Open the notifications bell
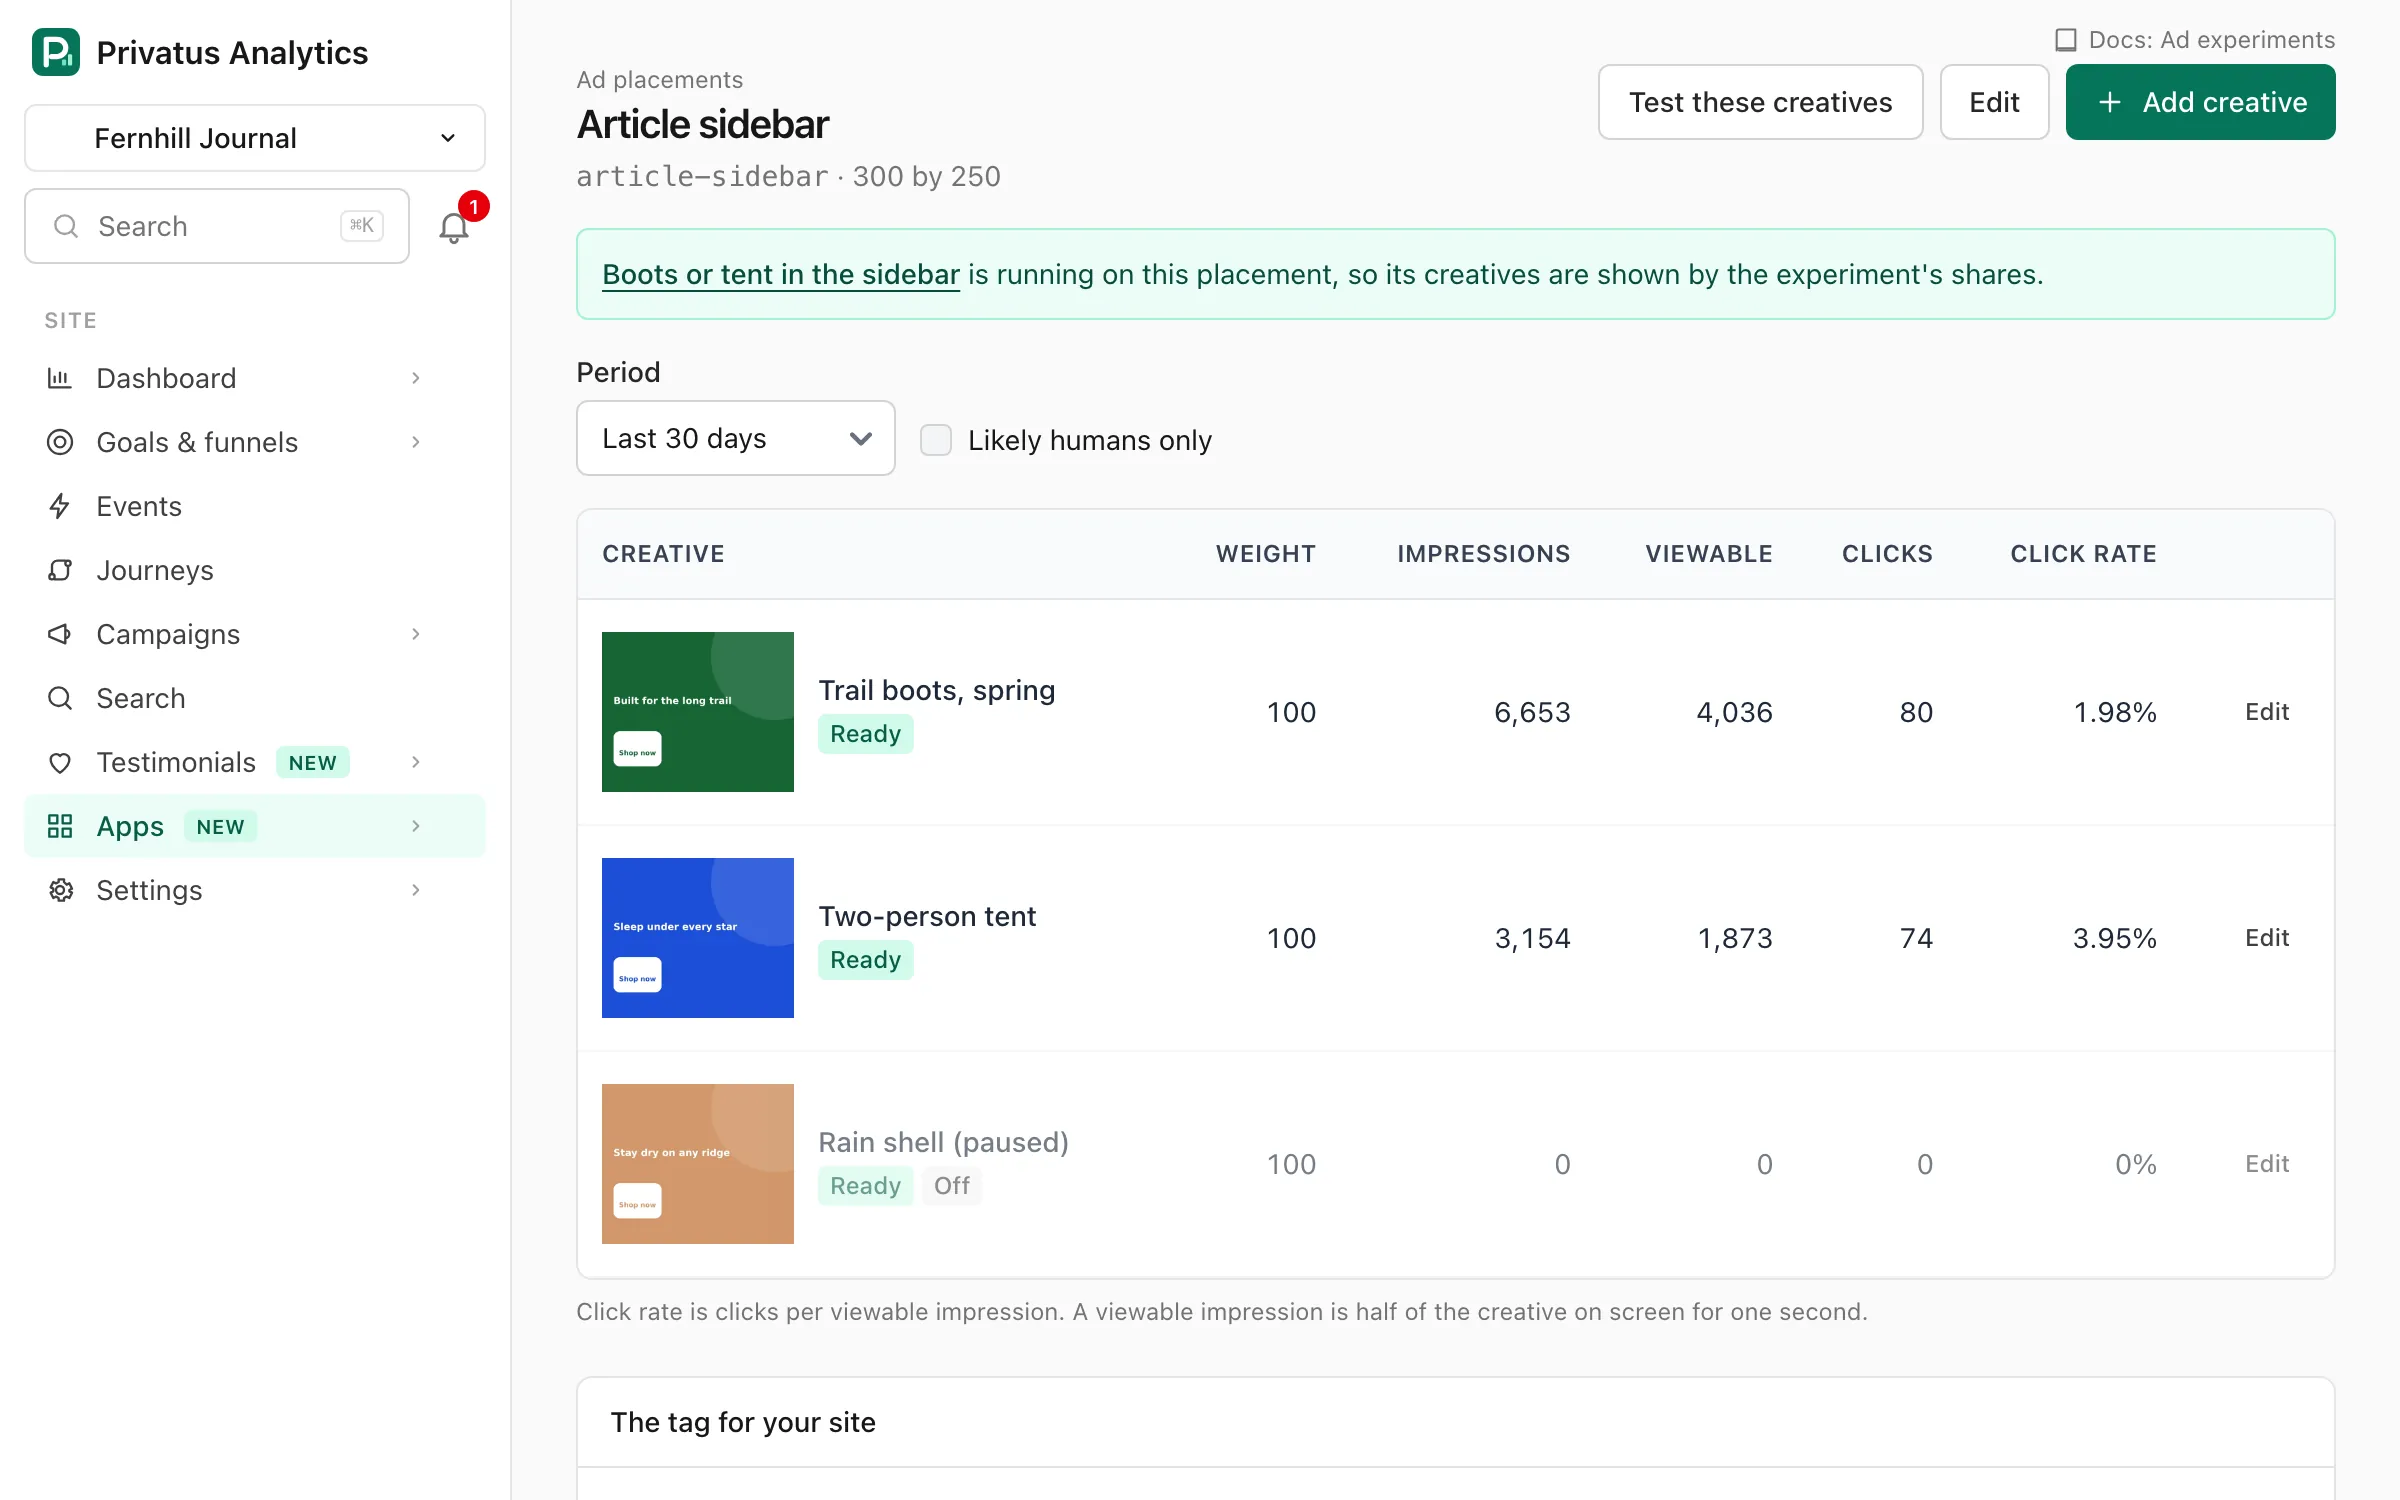This screenshot has height=1500, width=2400. (x=454, y=227)
